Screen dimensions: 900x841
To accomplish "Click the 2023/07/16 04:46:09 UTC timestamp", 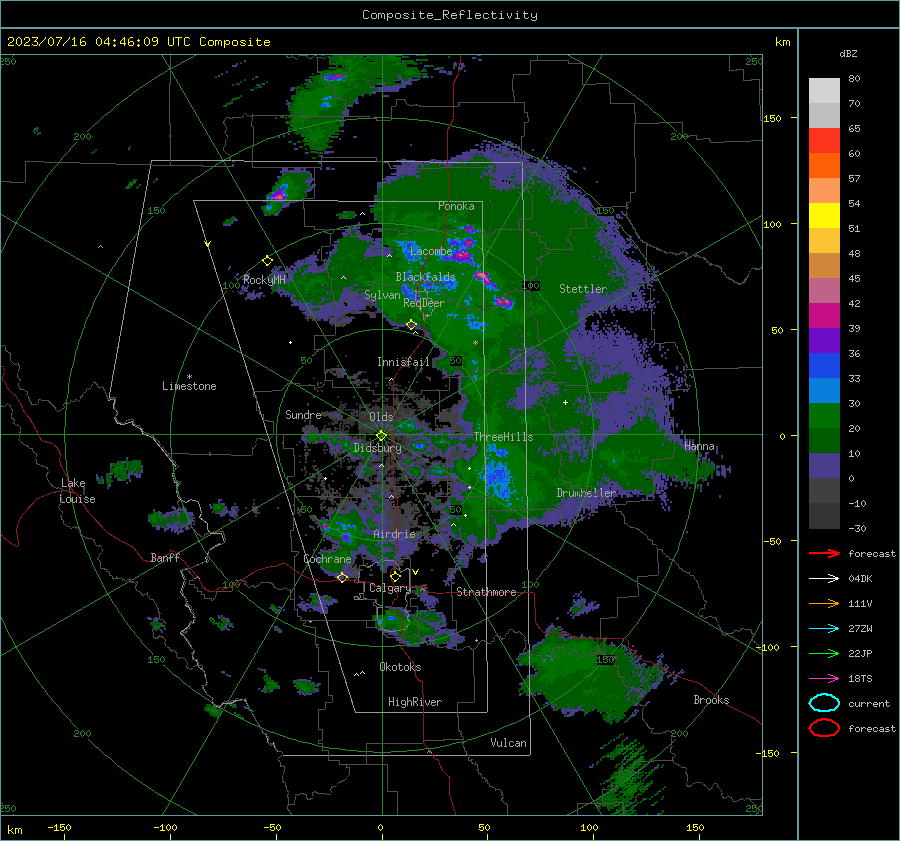I will [138, 42].
